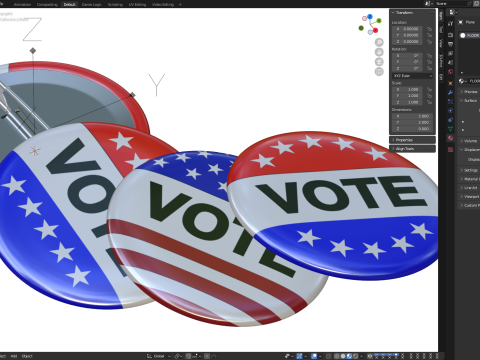
Task: Click the Location Z value field
Action: [x=408, y=42]
